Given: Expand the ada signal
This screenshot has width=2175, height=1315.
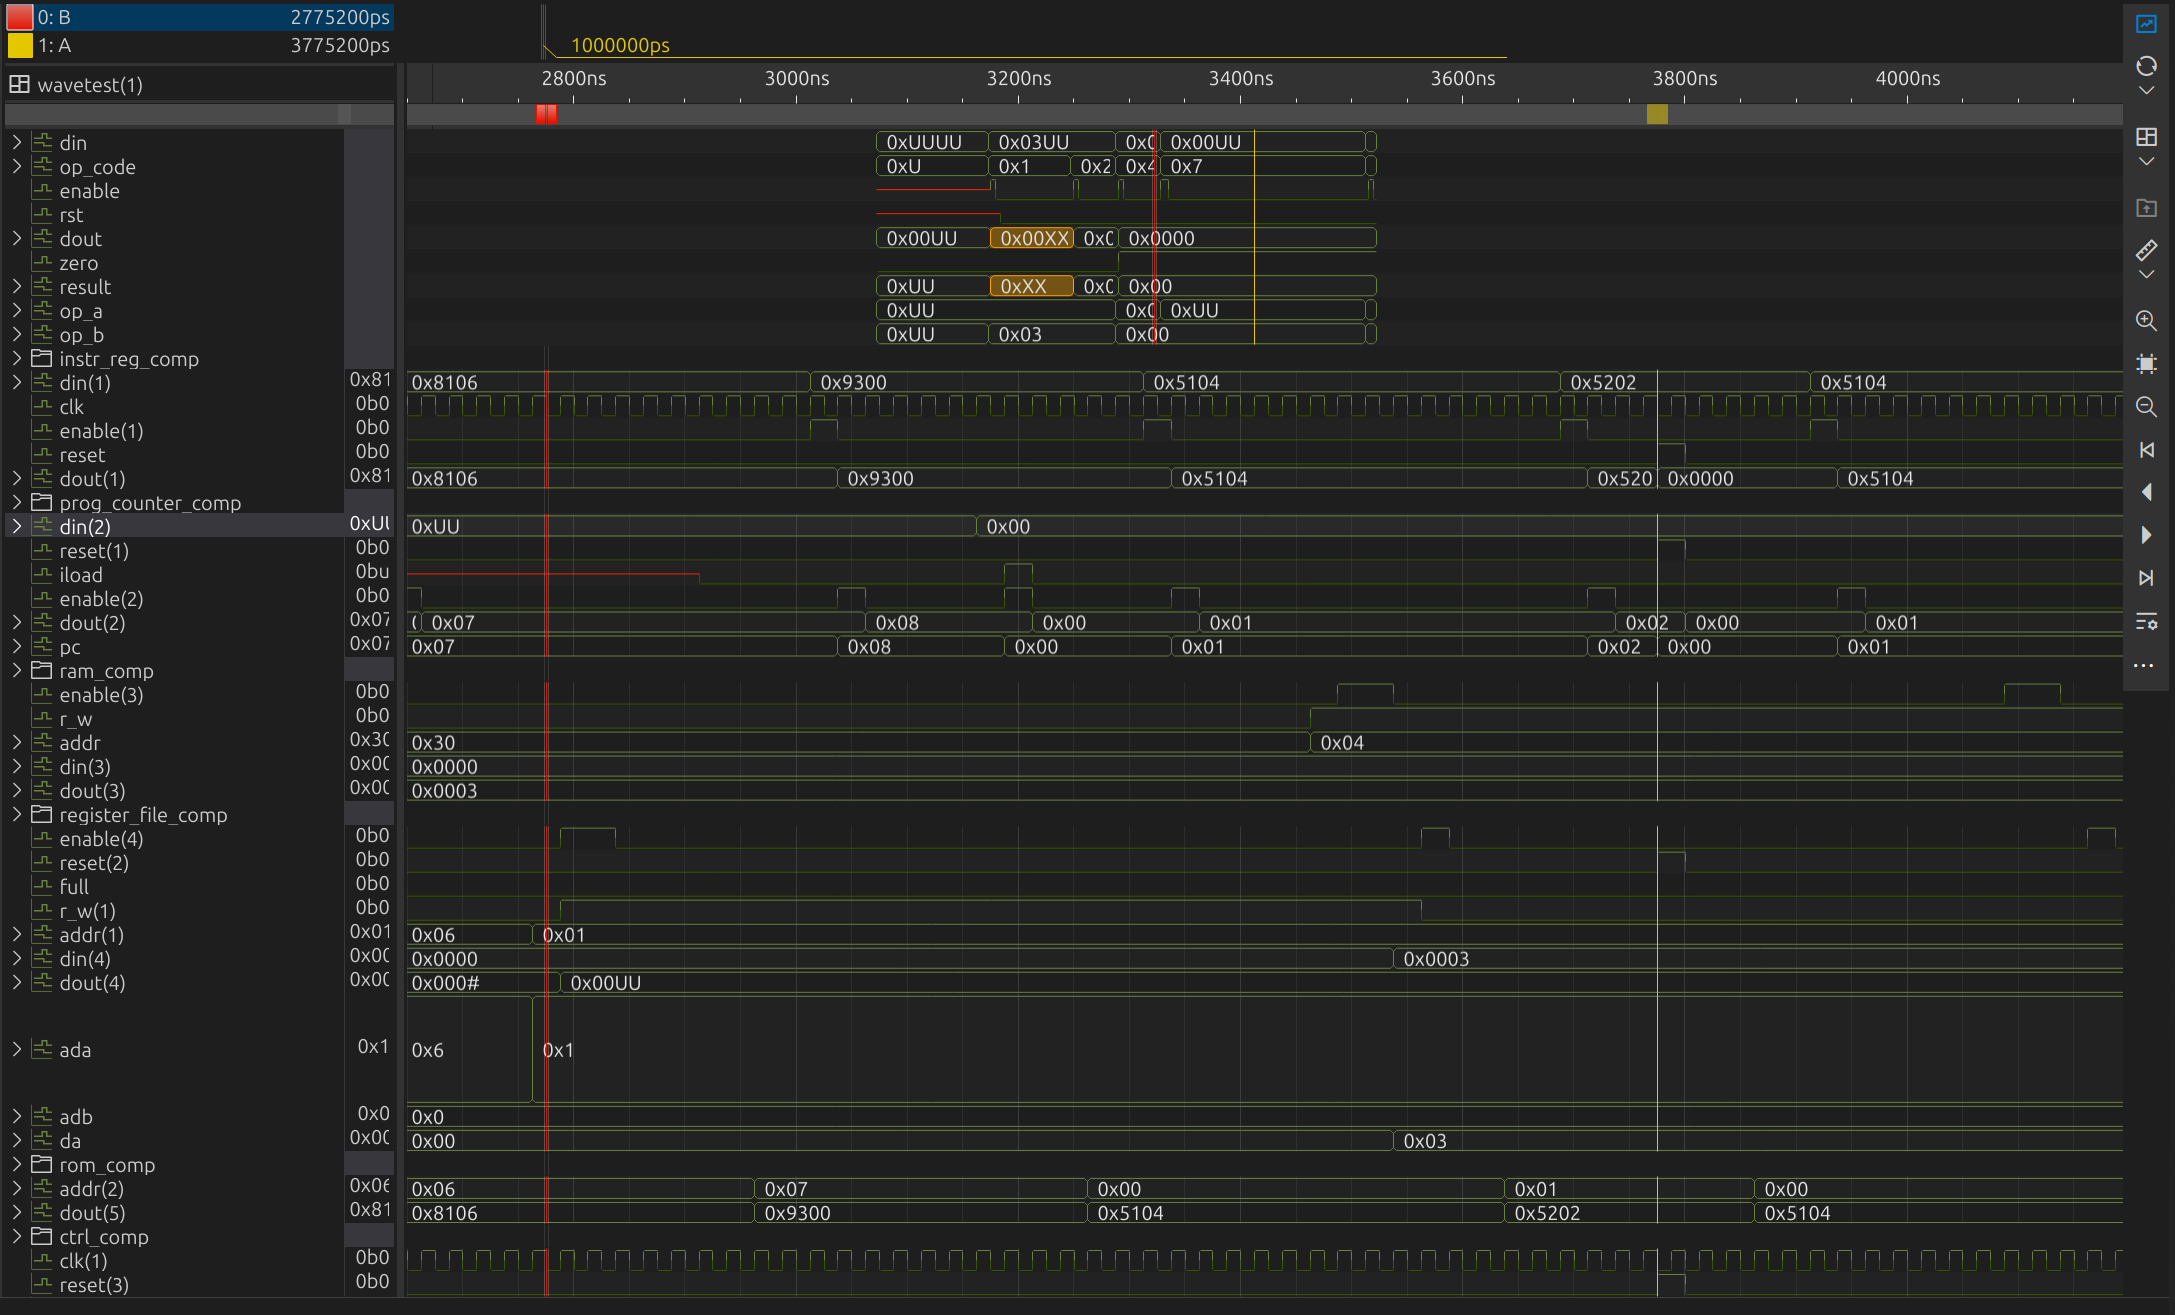Looking at the screenshot, I should (x=17, y=1050).
